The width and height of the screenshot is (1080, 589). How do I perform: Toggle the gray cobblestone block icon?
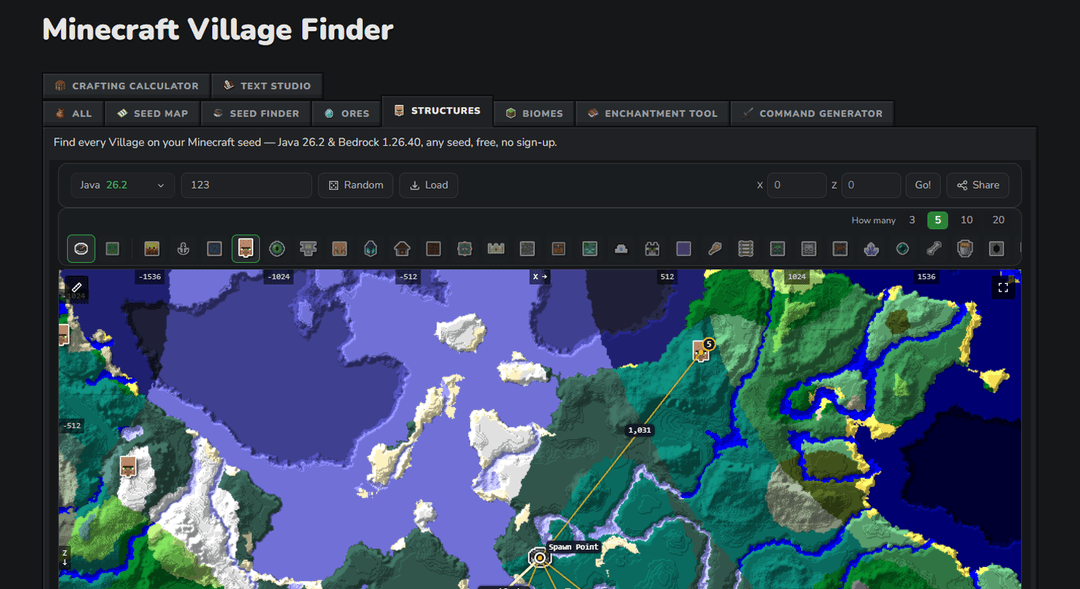coord(528,249)
